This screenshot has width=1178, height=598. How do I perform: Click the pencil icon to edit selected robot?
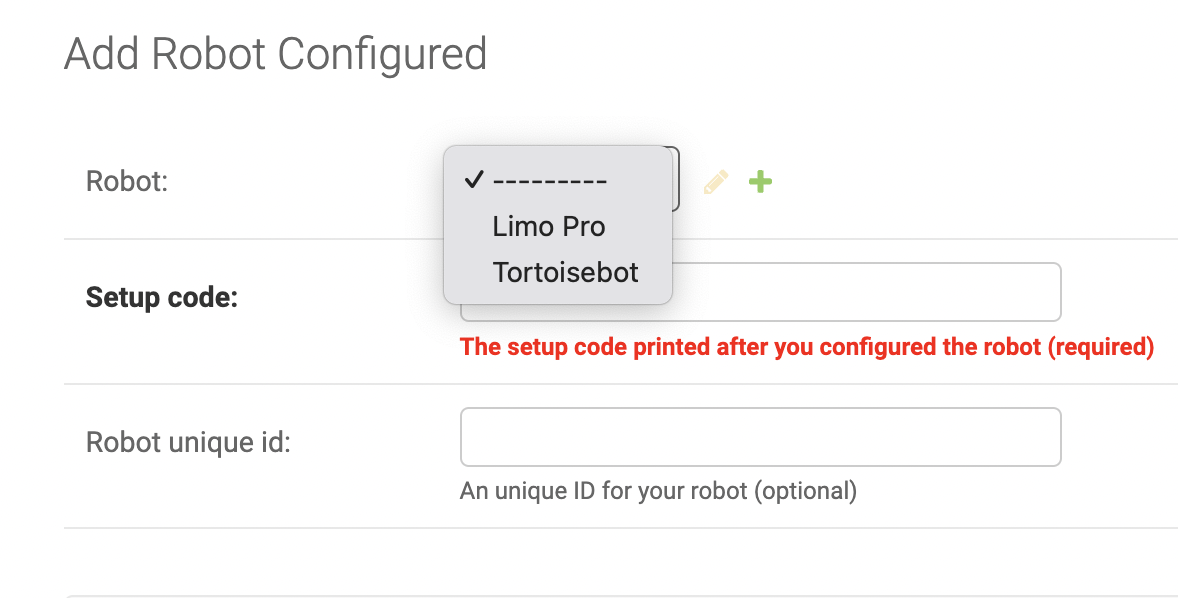click(716, 182)
